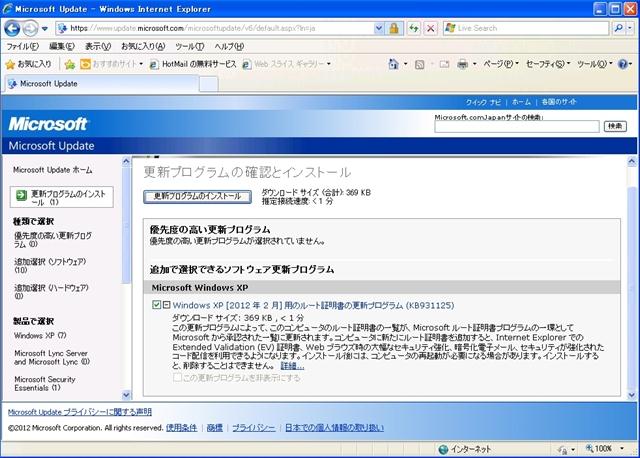
Task: Select 追加選択 (ハードウェア) (0) in sidebar
Action: [51, 291]
